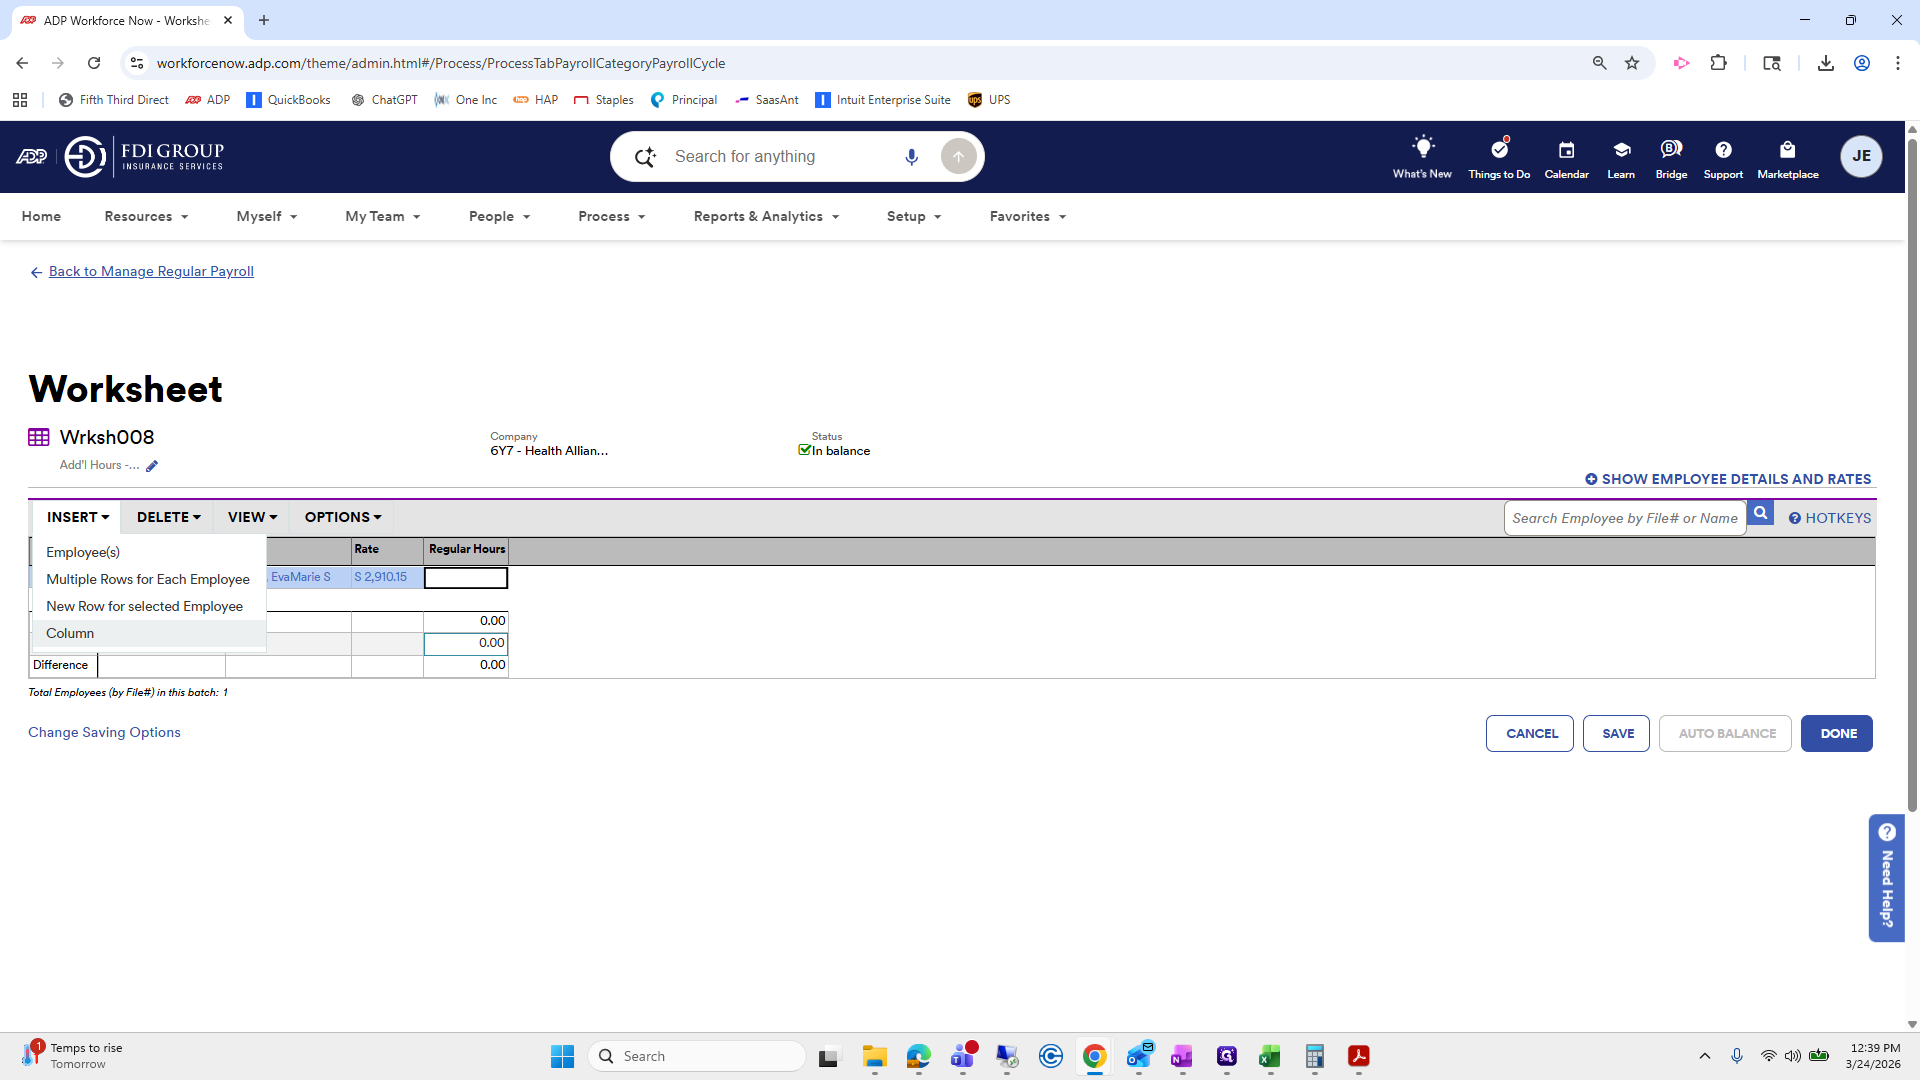Click the In balance status checkbox
Screen dimensions: 1920x1080
(804, 450)
